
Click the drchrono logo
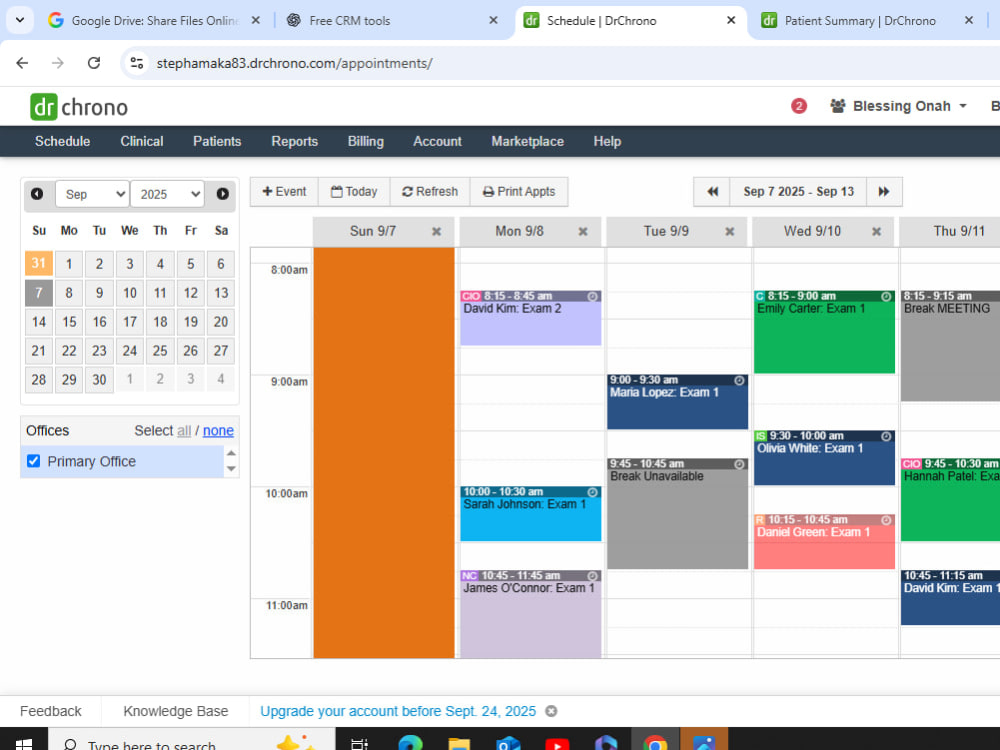click(x=79, y=107)
